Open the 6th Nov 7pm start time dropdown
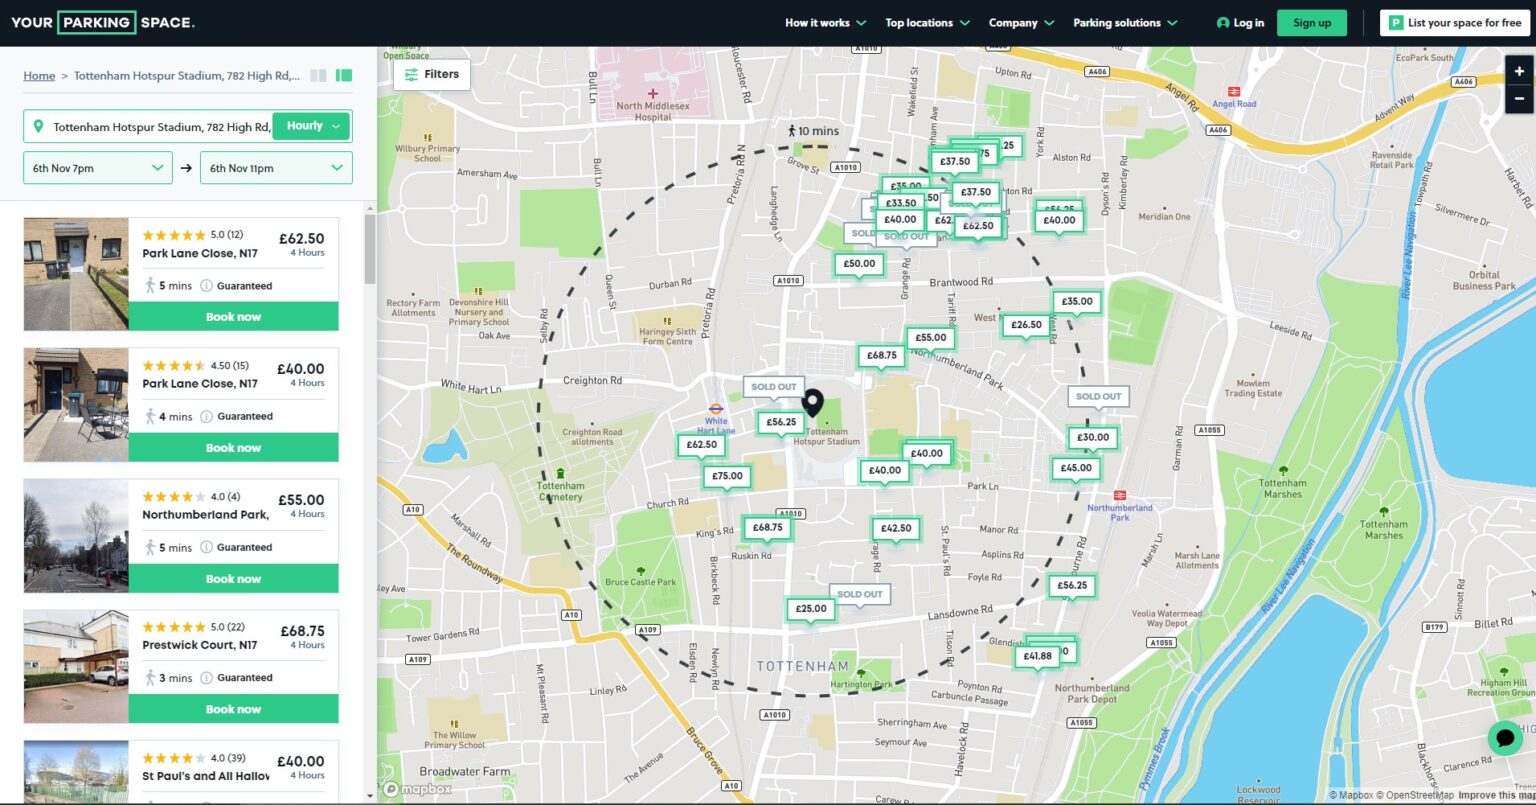Image resolution: width=1536 pixels, height=805 pixels. pos(97,167)
